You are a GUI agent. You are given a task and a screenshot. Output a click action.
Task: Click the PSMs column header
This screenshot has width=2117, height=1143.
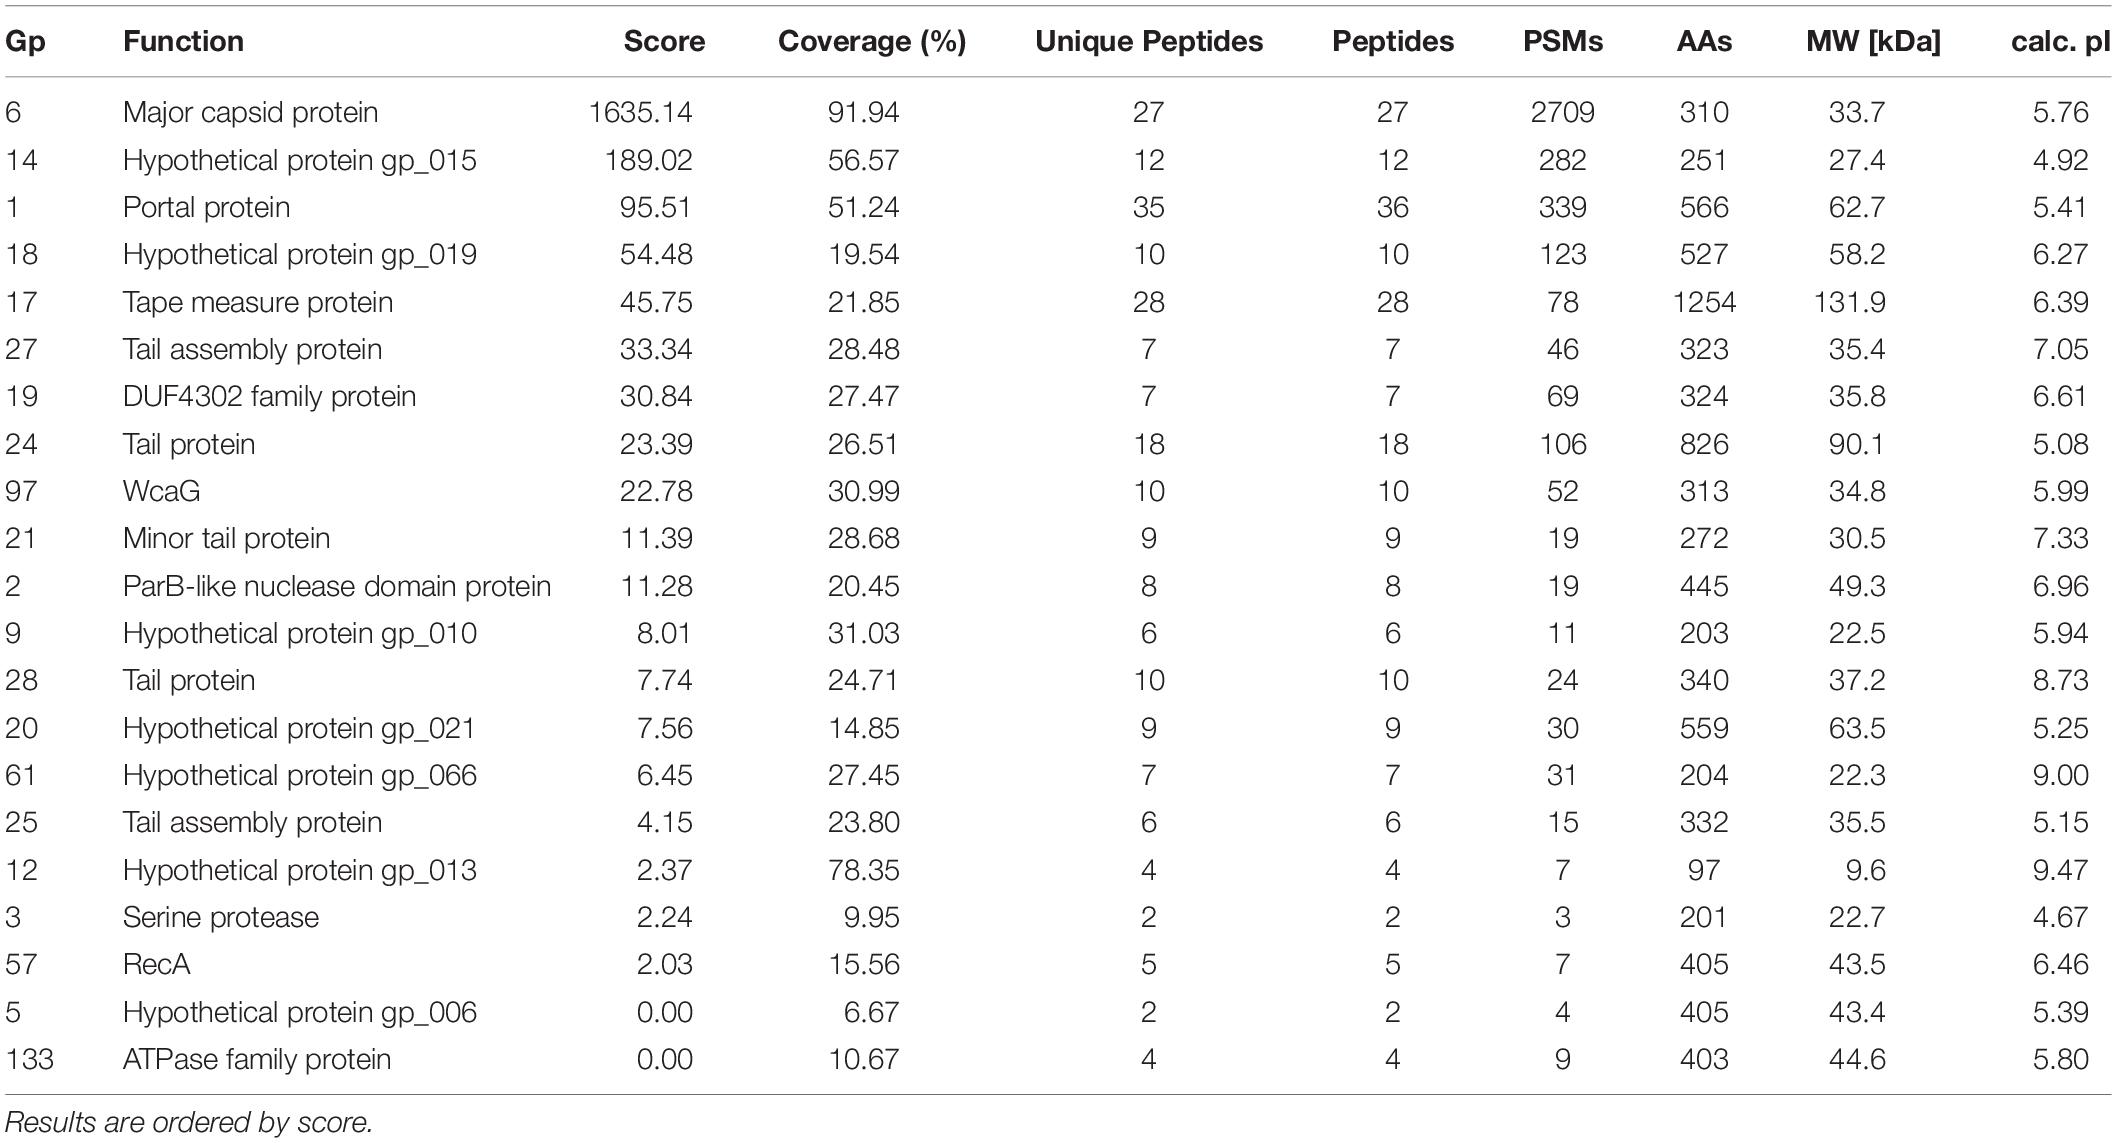click(x=1563, y=41)
